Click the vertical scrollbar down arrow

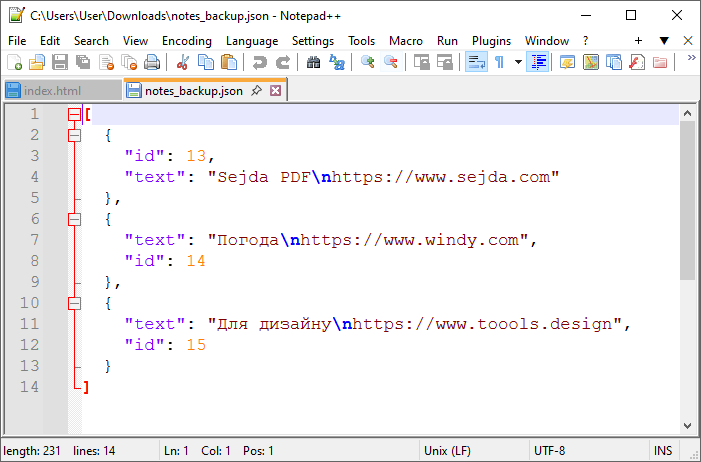click(x=687, y=426)
